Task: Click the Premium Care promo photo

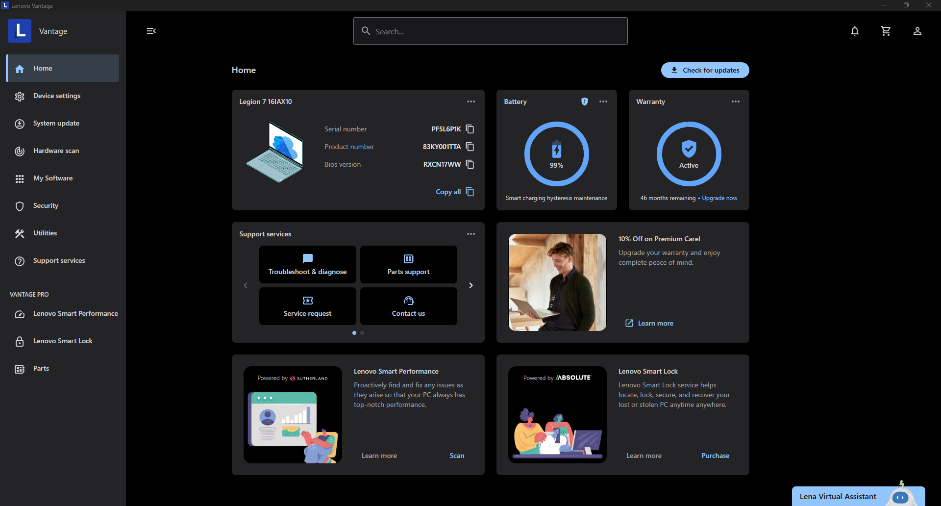Action: click(x=558, y=283)
